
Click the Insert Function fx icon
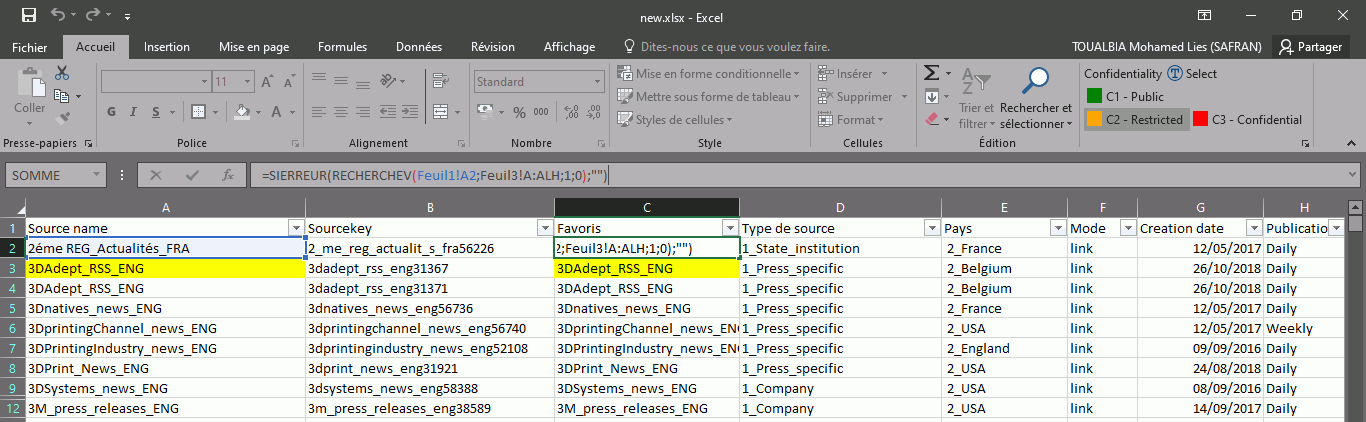(x=228, y=175)
